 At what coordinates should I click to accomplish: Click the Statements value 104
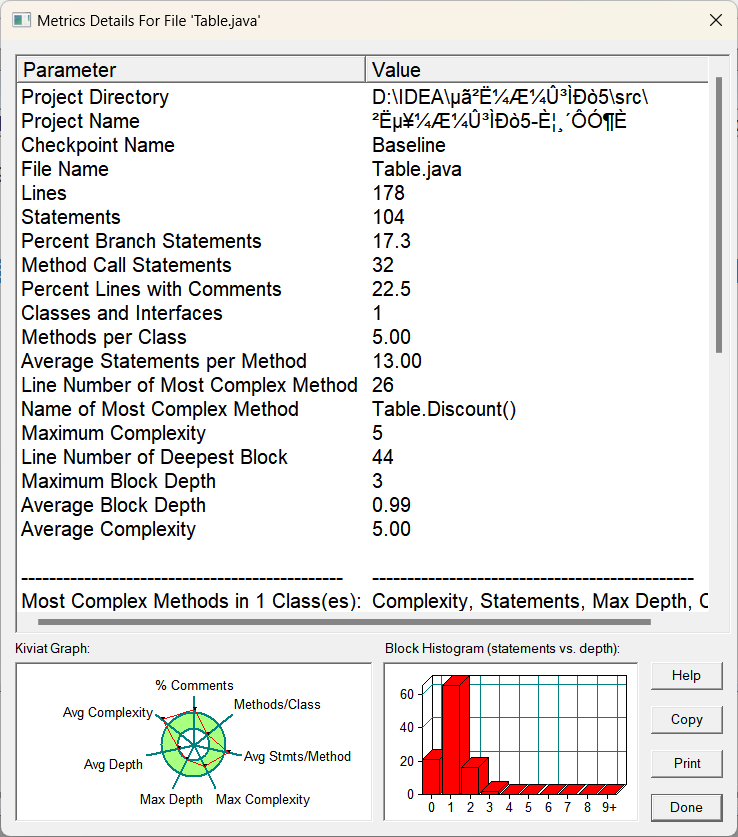pos(388,217)
